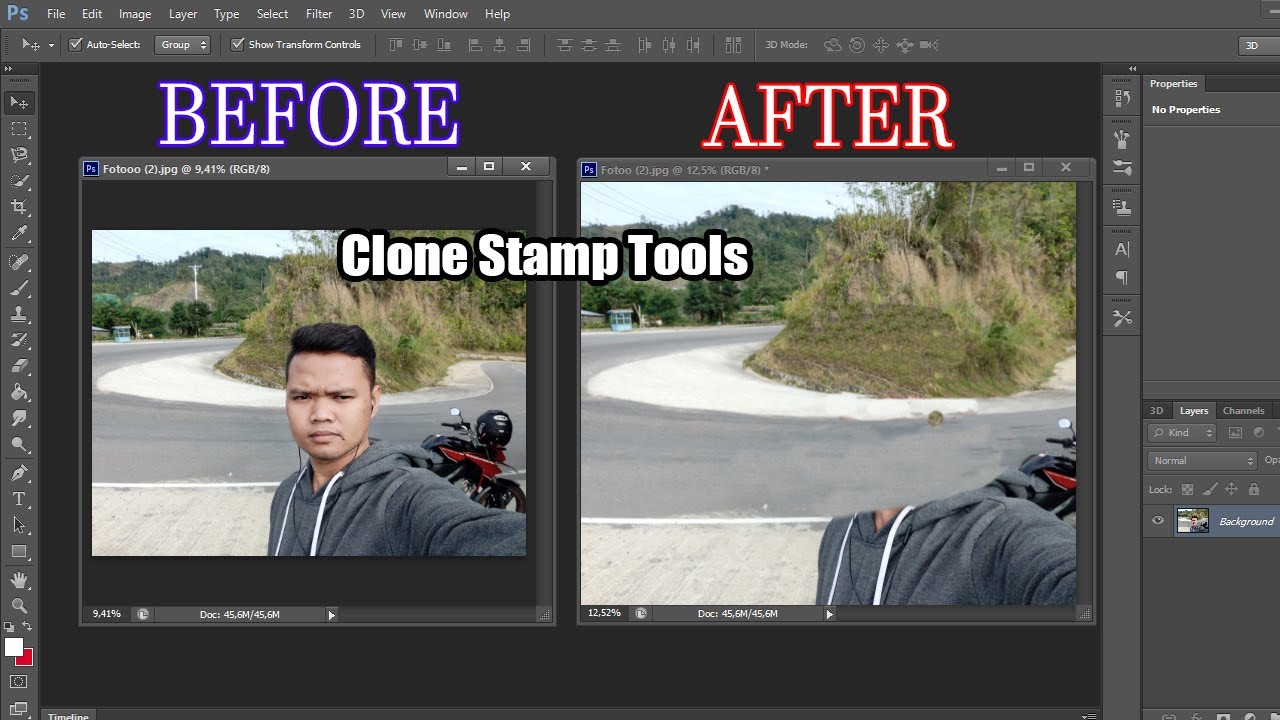Viewport: 1280px width, 720px height.
Task: Select the Brush tool
Action: 19,288
